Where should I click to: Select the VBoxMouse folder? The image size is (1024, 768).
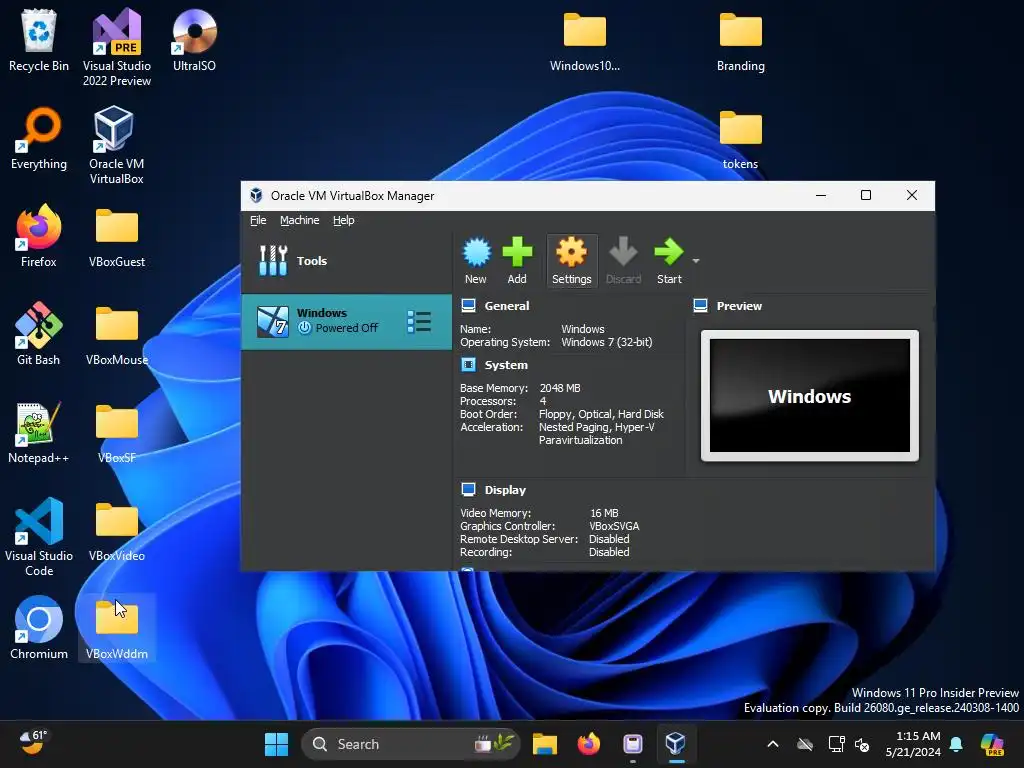point(117,334)
